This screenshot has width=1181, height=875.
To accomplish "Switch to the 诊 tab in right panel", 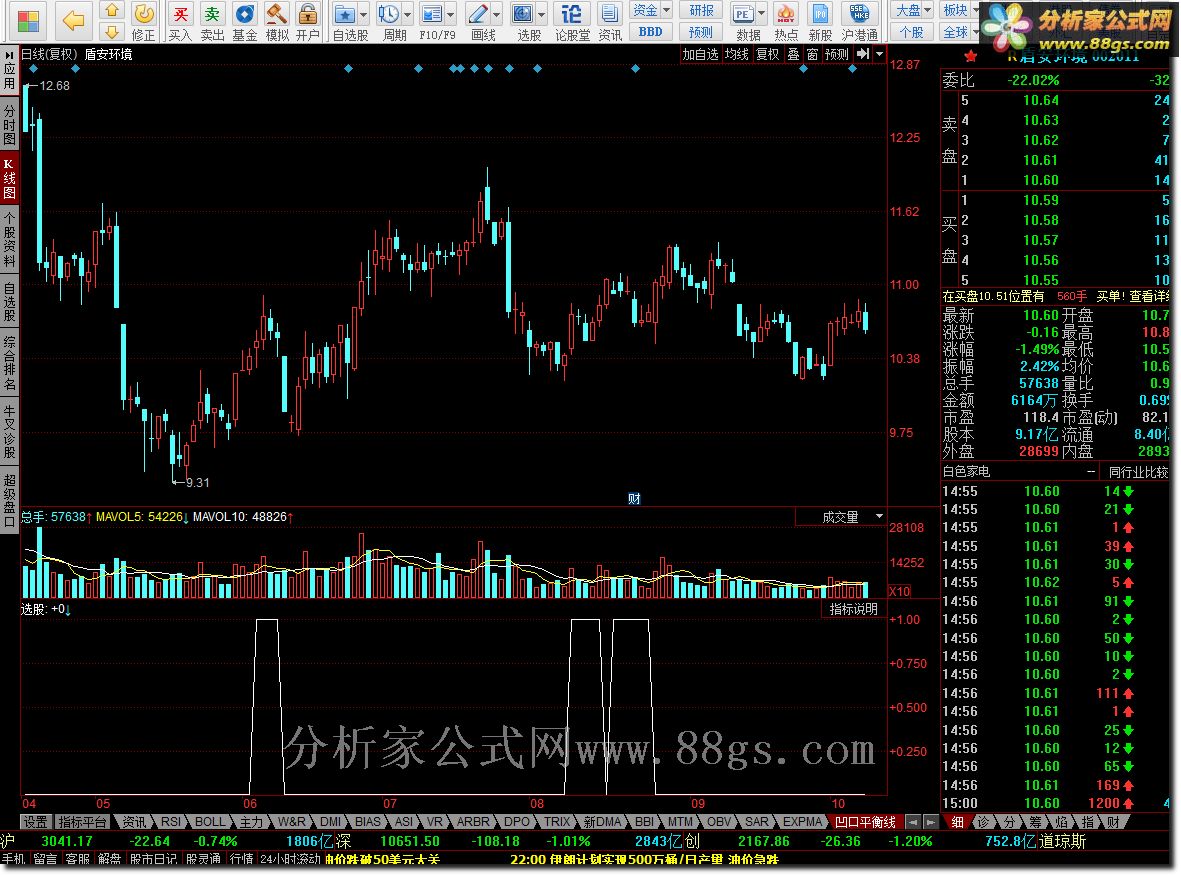I will [x=984, y=822].
